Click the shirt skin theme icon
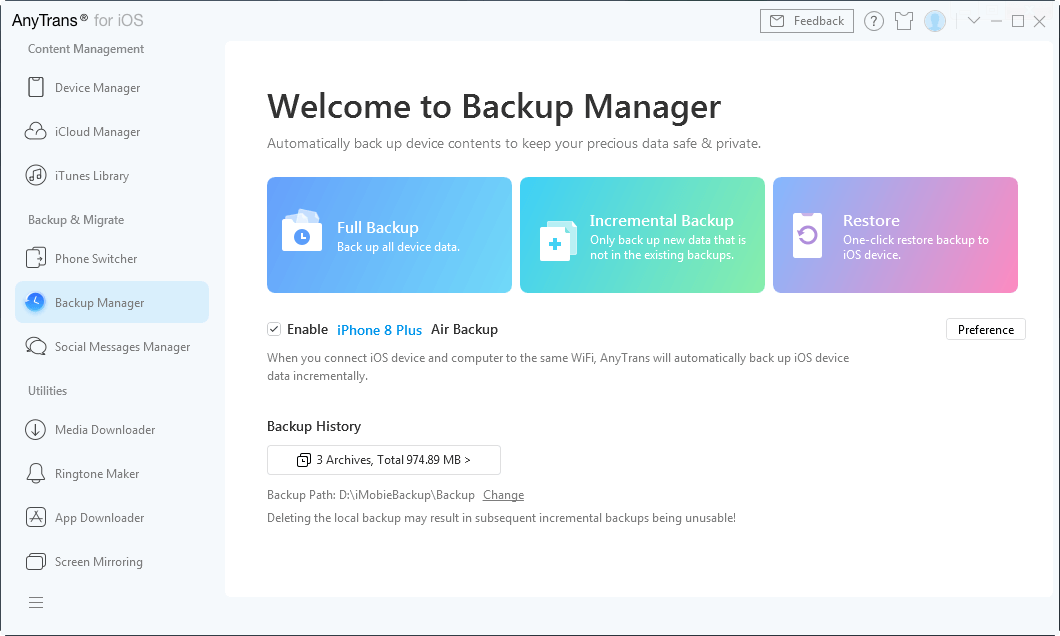 904,21
